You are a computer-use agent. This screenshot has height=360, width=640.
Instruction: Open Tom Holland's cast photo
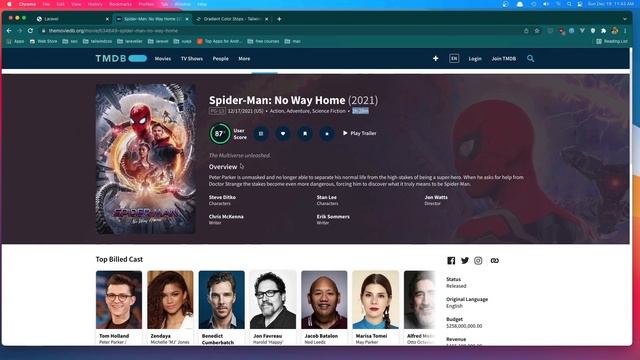click(119, 300)
